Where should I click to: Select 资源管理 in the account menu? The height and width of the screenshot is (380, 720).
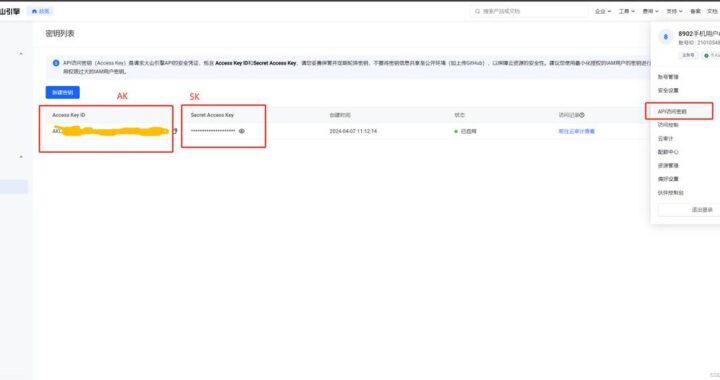668,165
